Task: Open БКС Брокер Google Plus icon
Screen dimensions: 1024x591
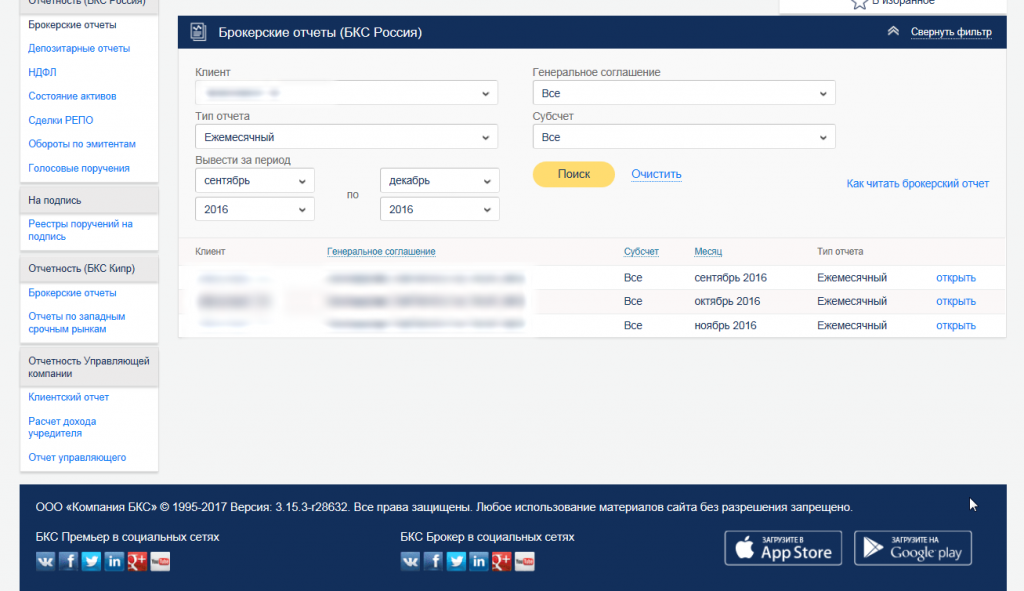Action: pos(502,561)
